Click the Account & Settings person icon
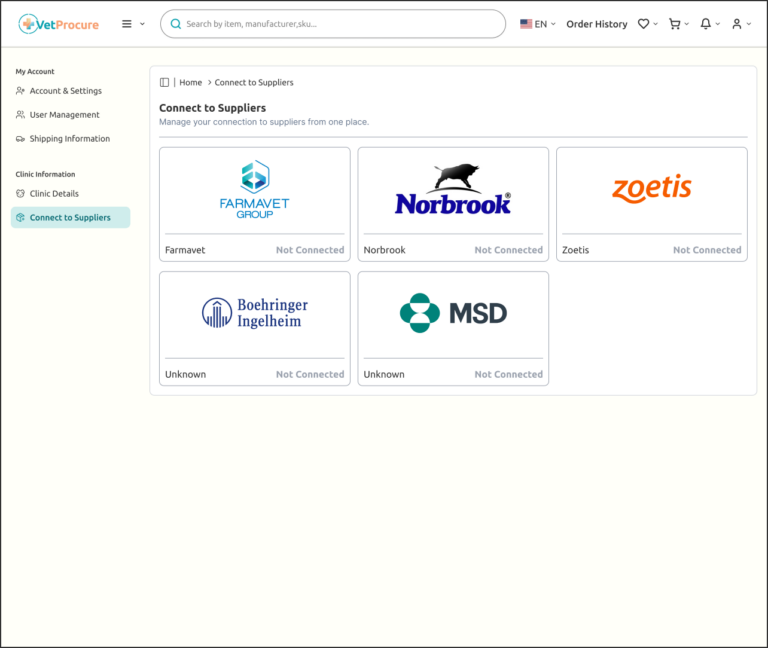Screen dimensions: 768x648 tap(20, 91)
